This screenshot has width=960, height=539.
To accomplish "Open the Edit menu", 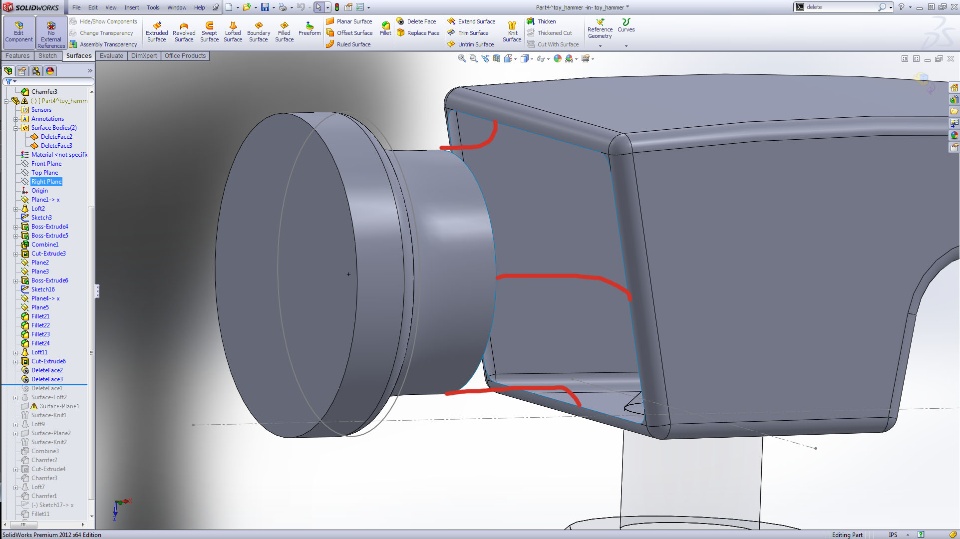I will [93, 7].
